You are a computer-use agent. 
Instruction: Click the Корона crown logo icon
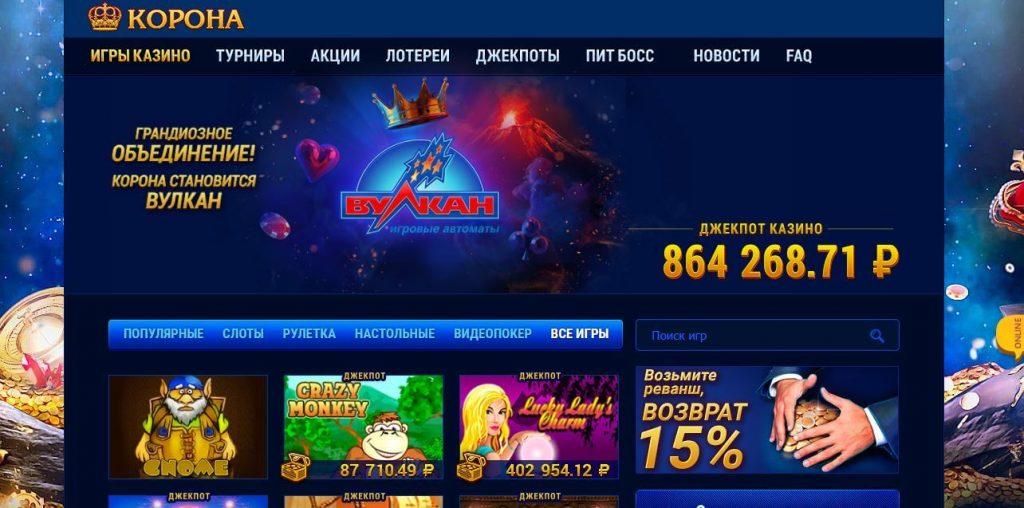pyautogui.click(x=104, y=17)
